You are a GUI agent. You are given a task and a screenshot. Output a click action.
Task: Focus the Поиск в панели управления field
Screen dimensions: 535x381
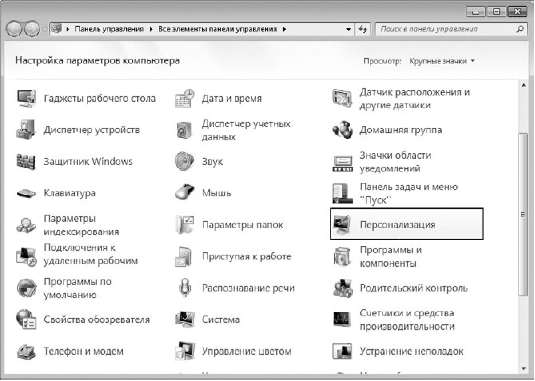(x=451, y=29)
